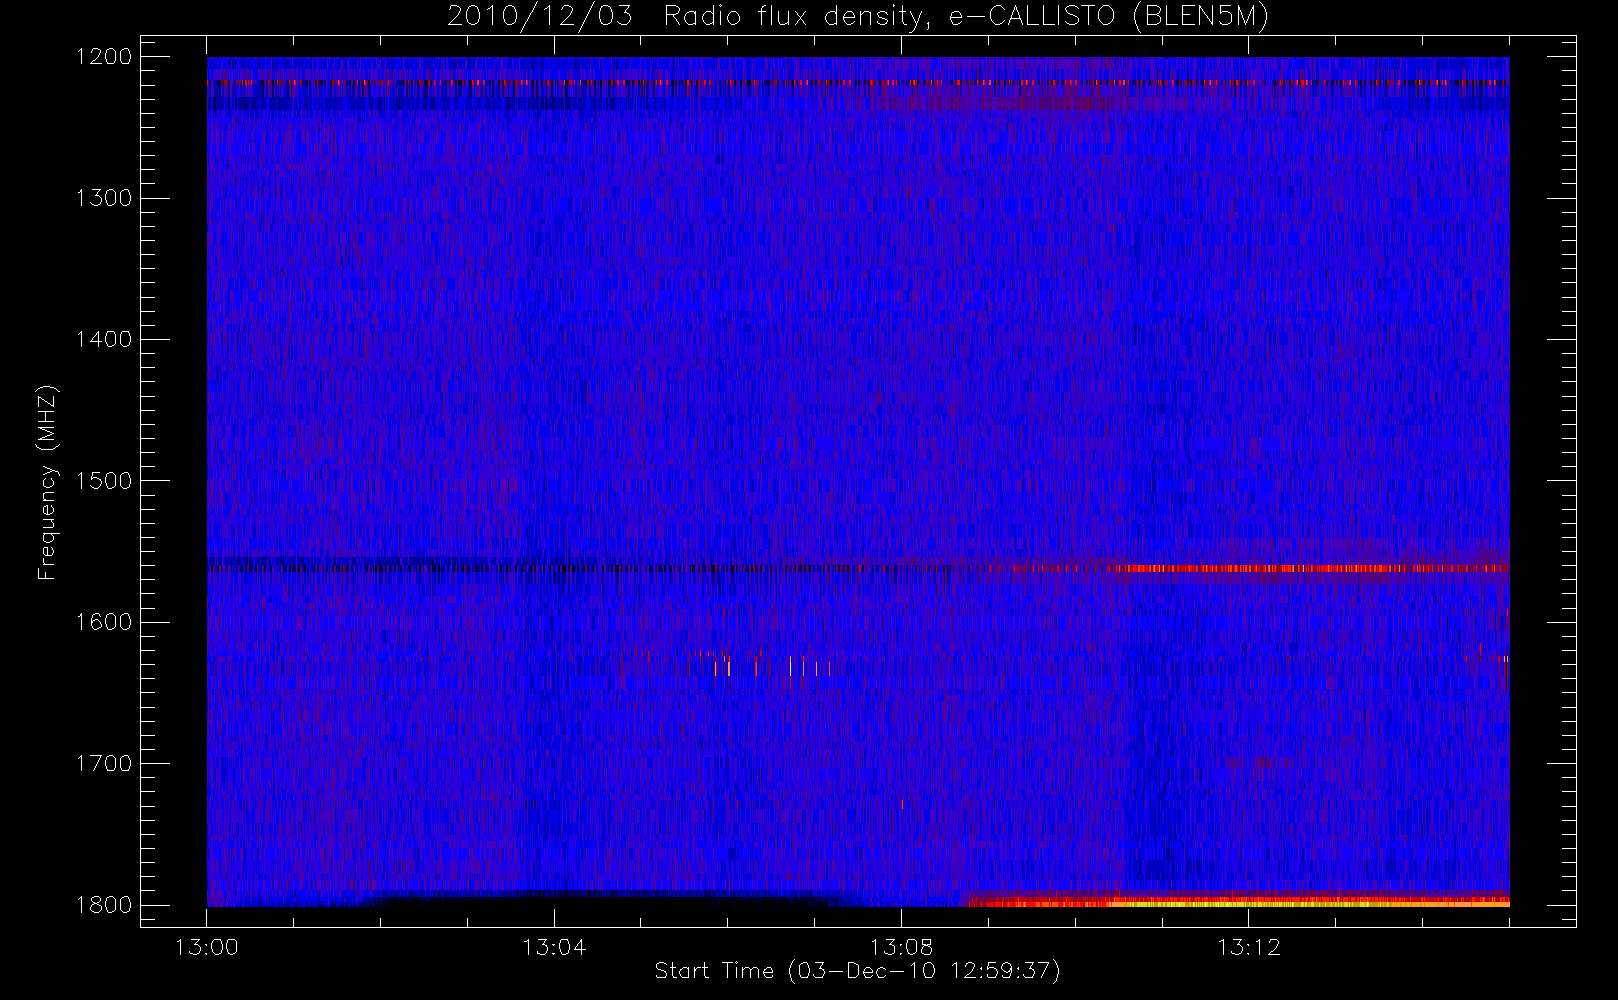Image resolution: width=1618 pixels, height=1000 pixels.
Task: Click the cluster of spikes near 1640 MHz
Action: tap(765, 665)
